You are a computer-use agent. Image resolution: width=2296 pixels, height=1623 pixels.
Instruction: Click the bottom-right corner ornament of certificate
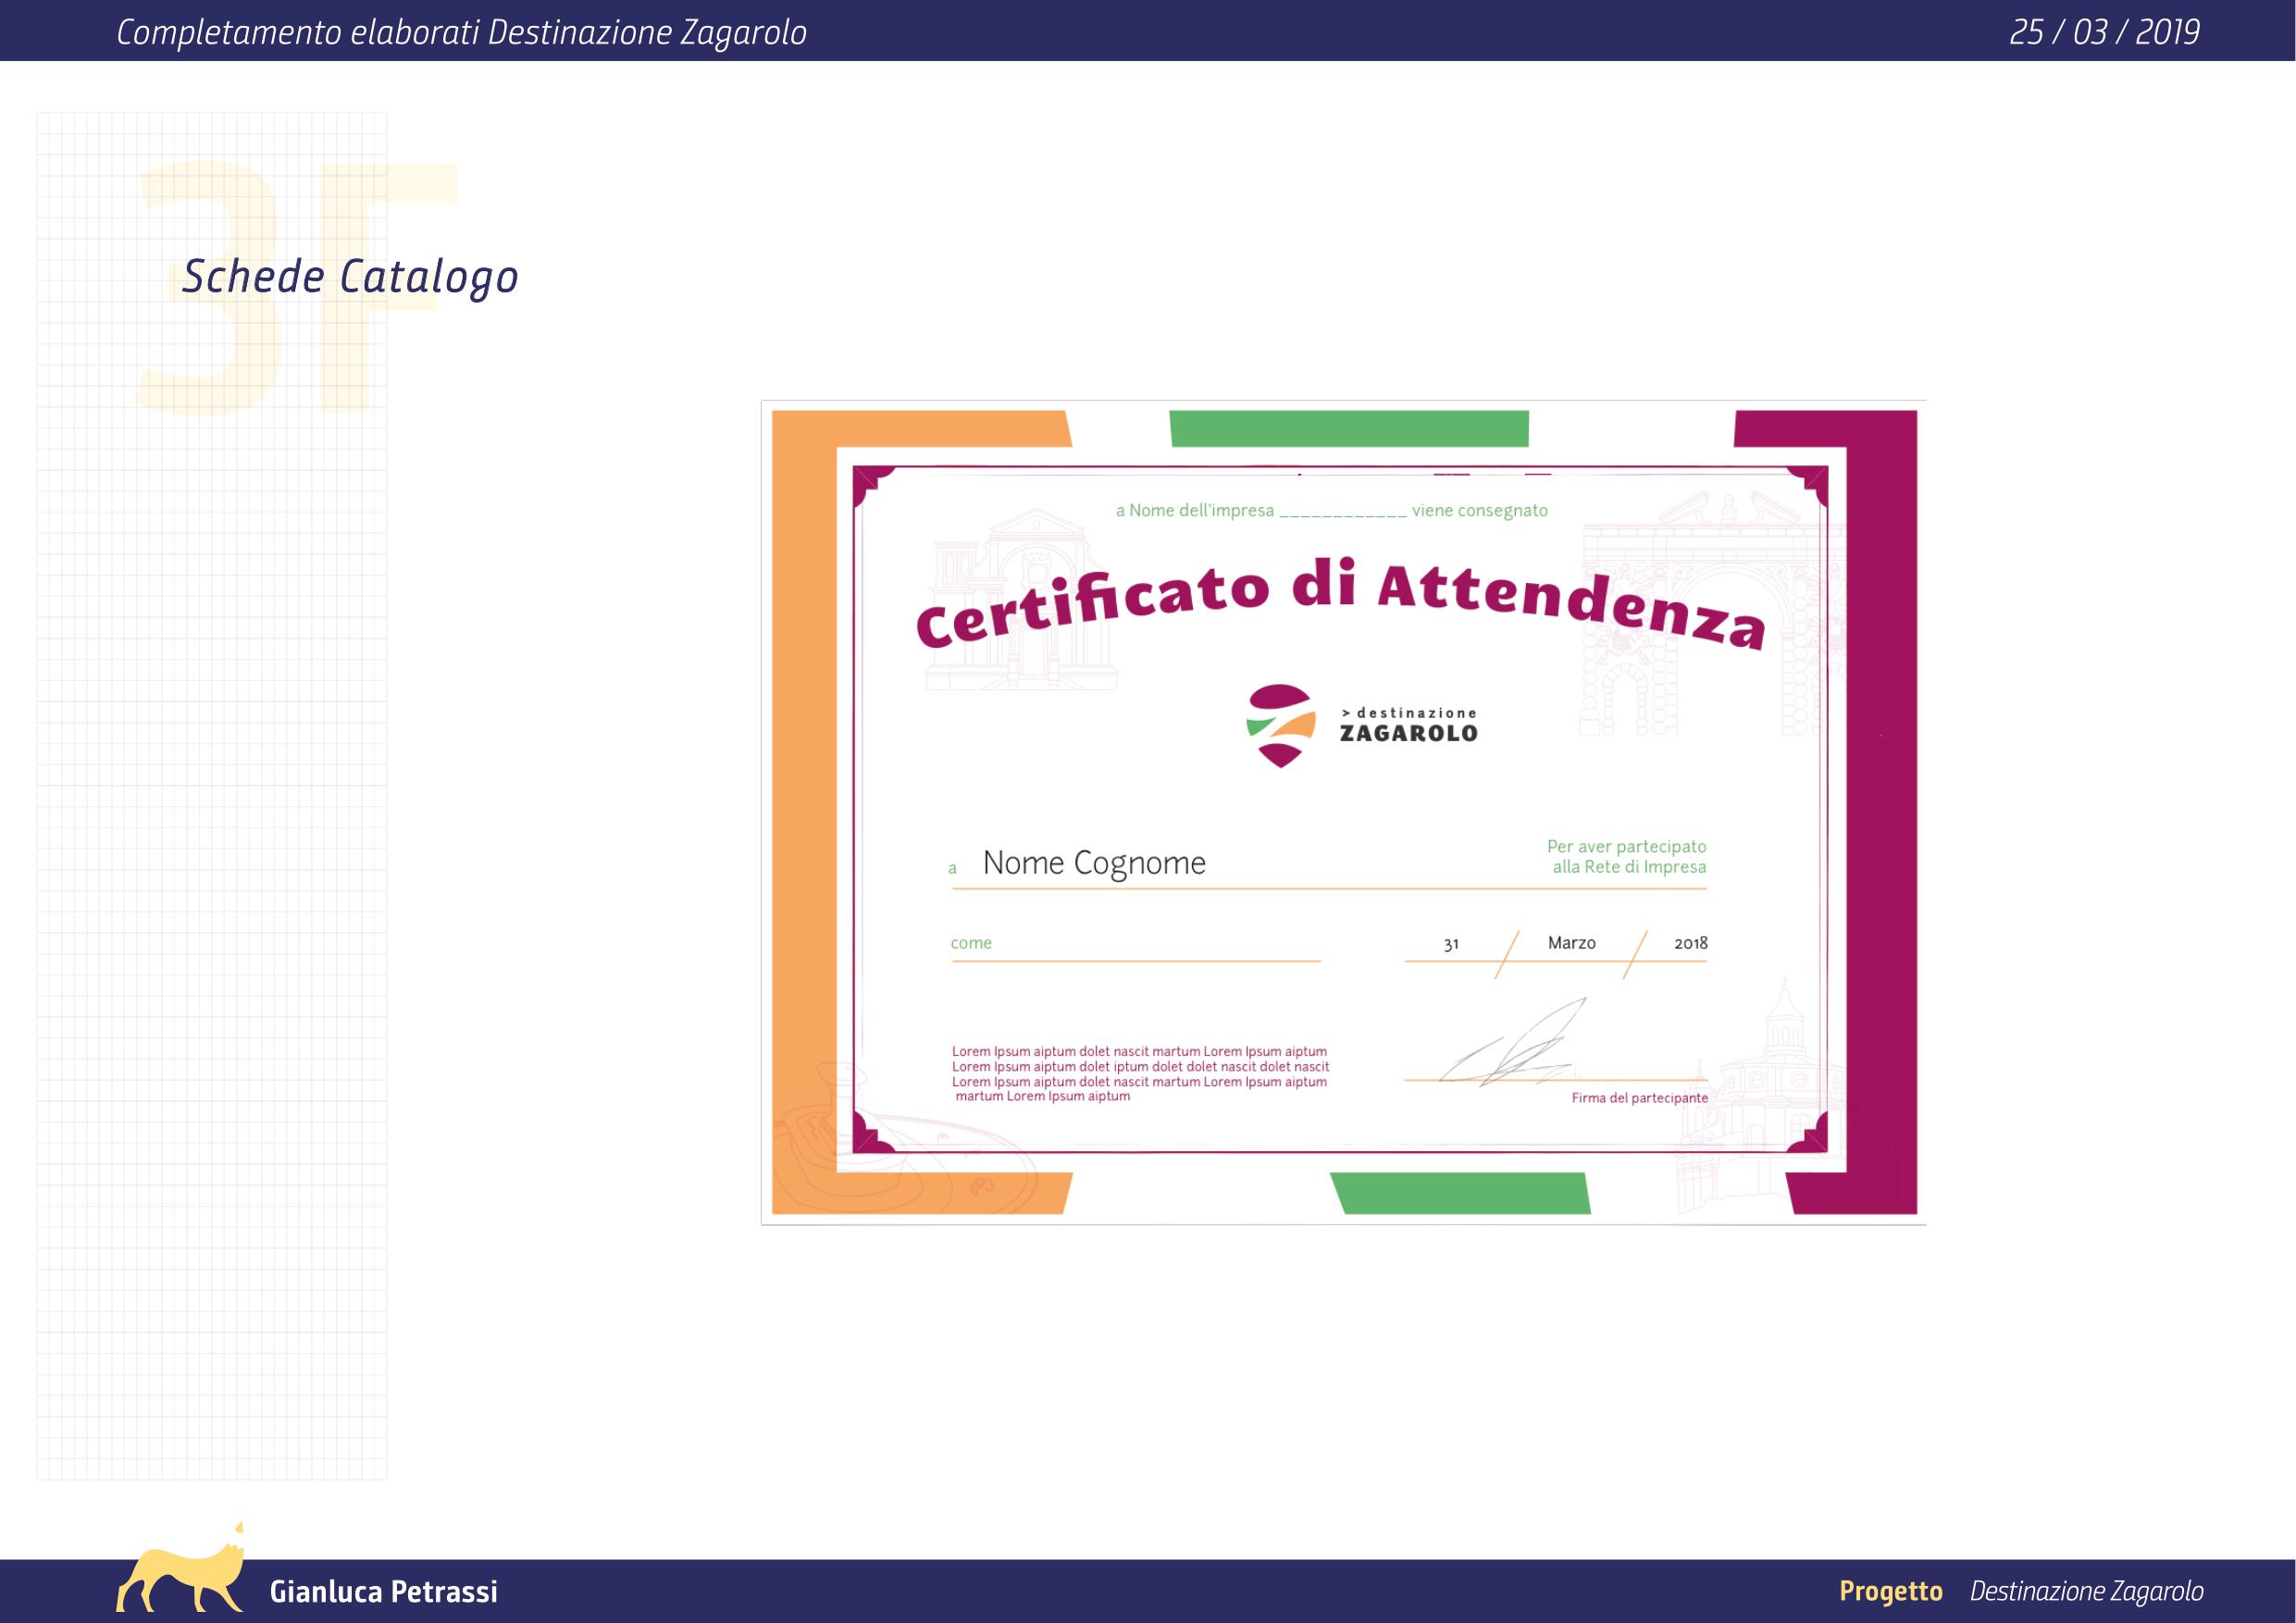[x=1814, y=1138]
